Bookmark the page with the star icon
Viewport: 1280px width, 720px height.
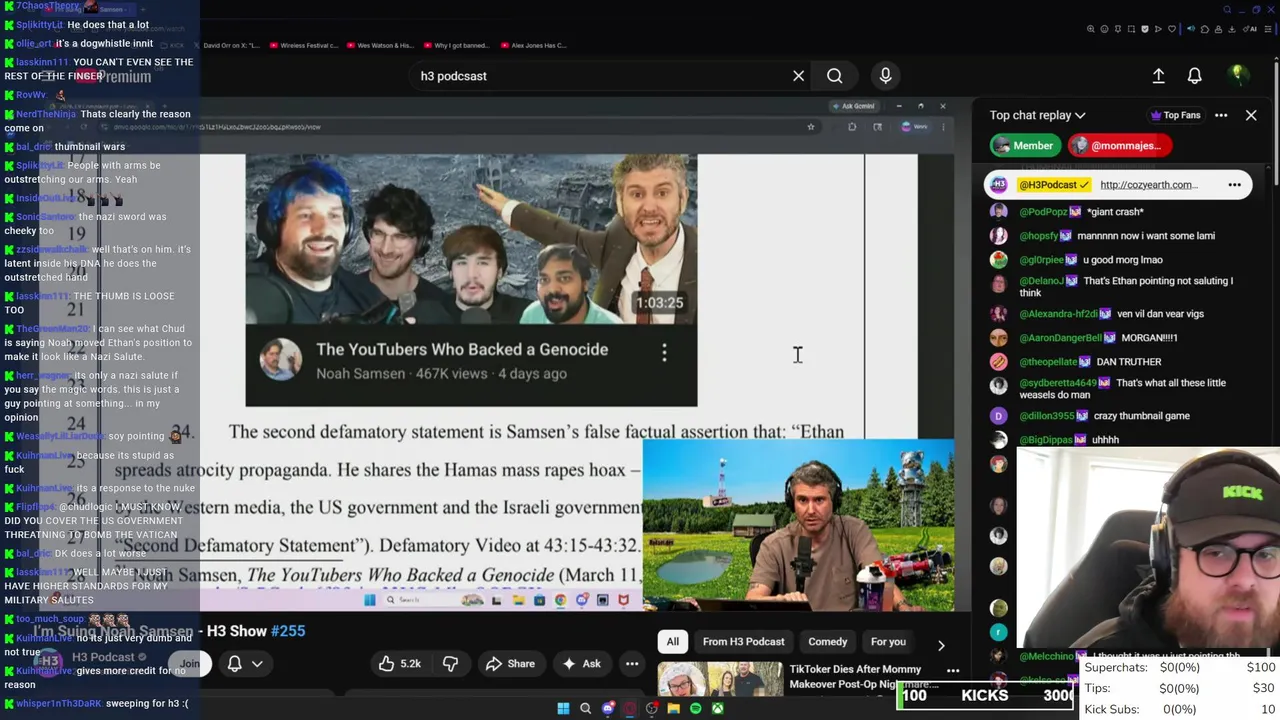coord(811,127)
